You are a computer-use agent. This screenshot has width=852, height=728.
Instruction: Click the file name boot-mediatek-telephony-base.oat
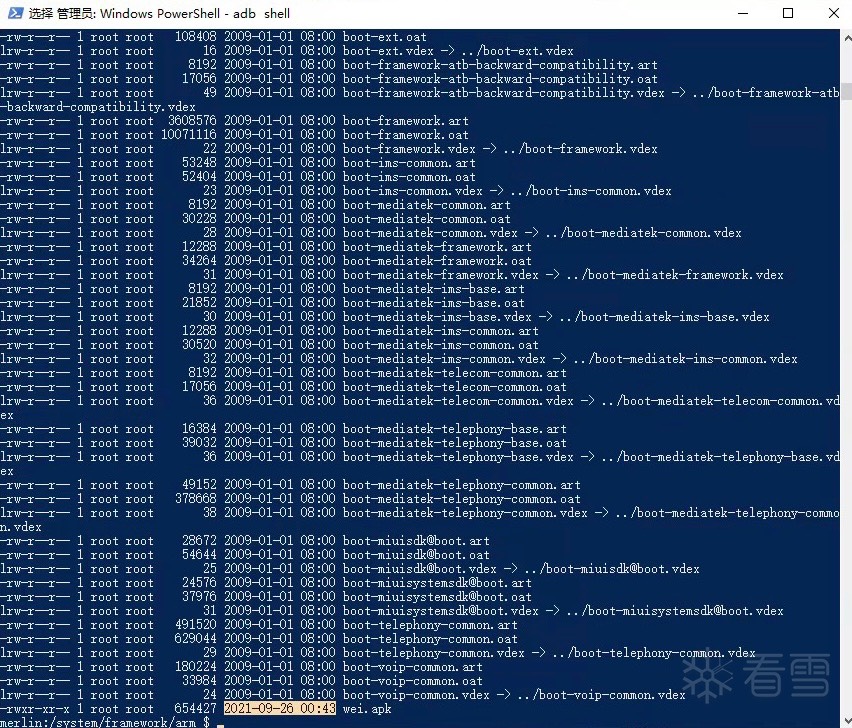[455, 443]
